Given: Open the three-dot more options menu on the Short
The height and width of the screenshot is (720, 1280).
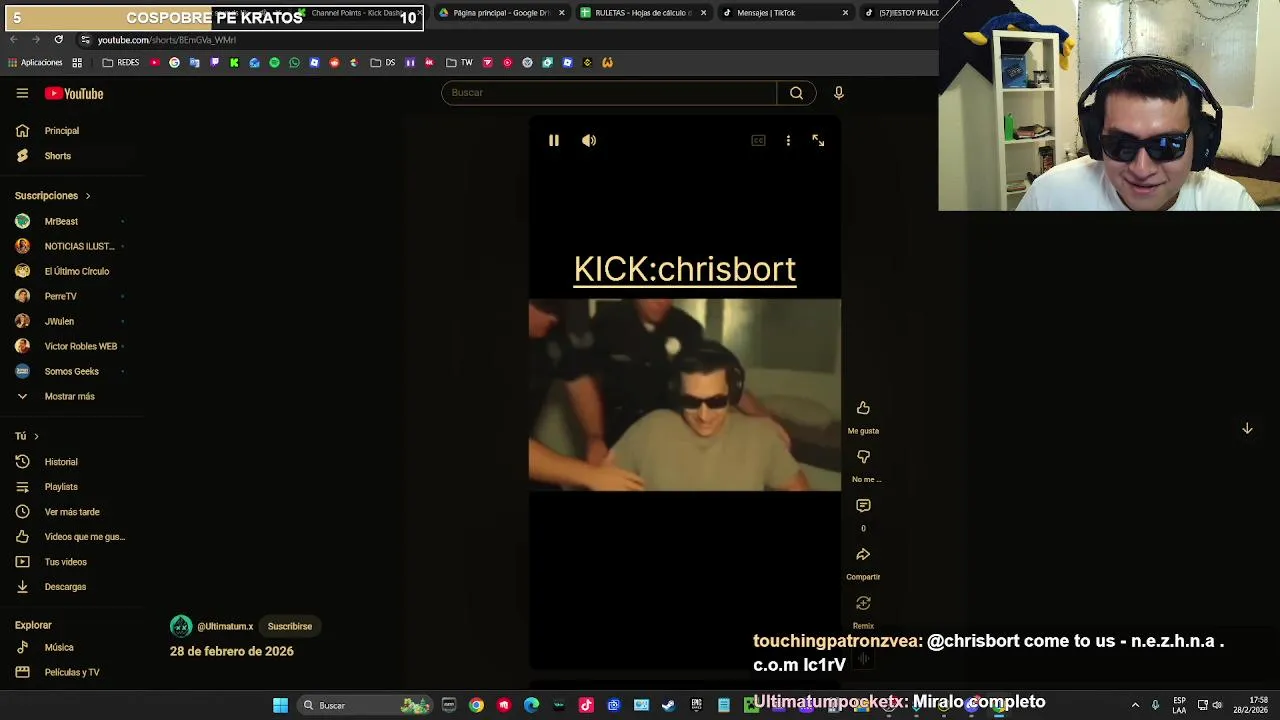Looking at the screenshot, I should (788, 141).
